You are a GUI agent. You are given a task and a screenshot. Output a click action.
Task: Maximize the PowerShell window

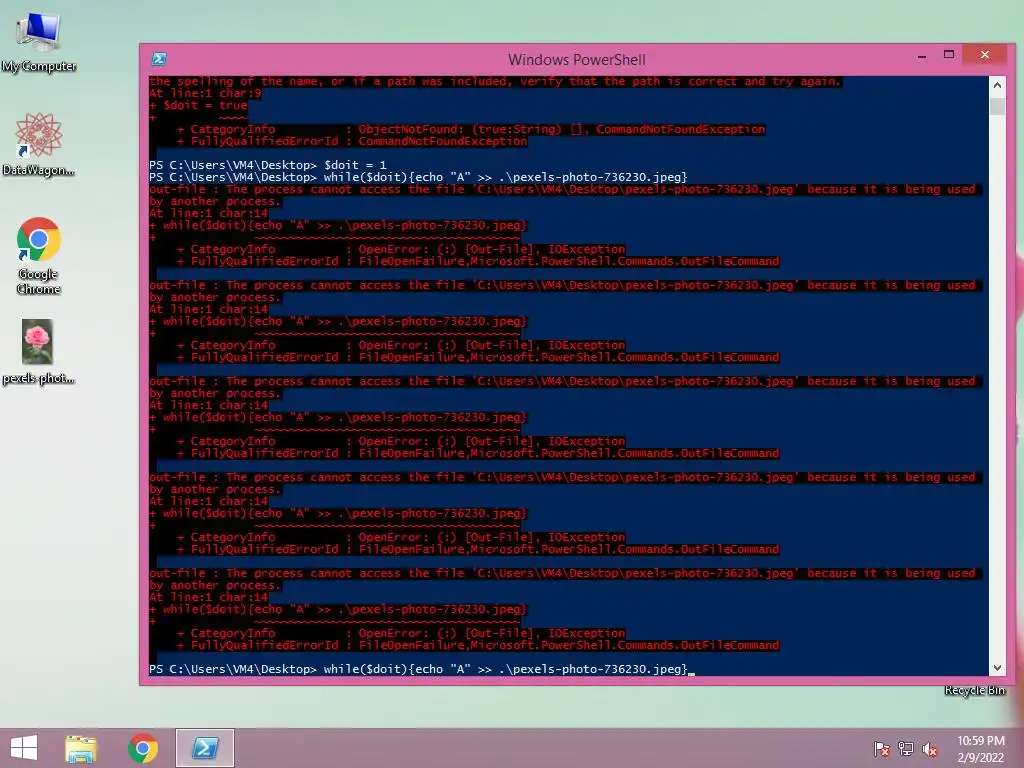(949, 55)
